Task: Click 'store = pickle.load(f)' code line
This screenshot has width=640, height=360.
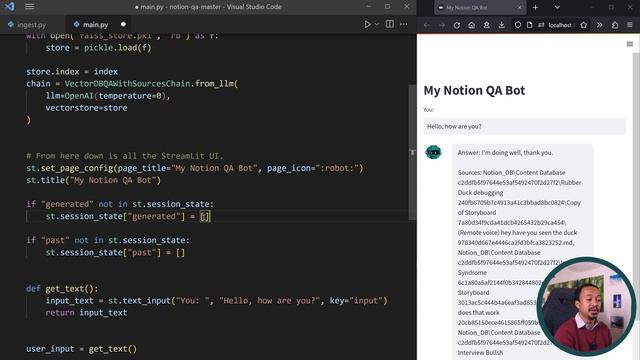Action: 98,47
